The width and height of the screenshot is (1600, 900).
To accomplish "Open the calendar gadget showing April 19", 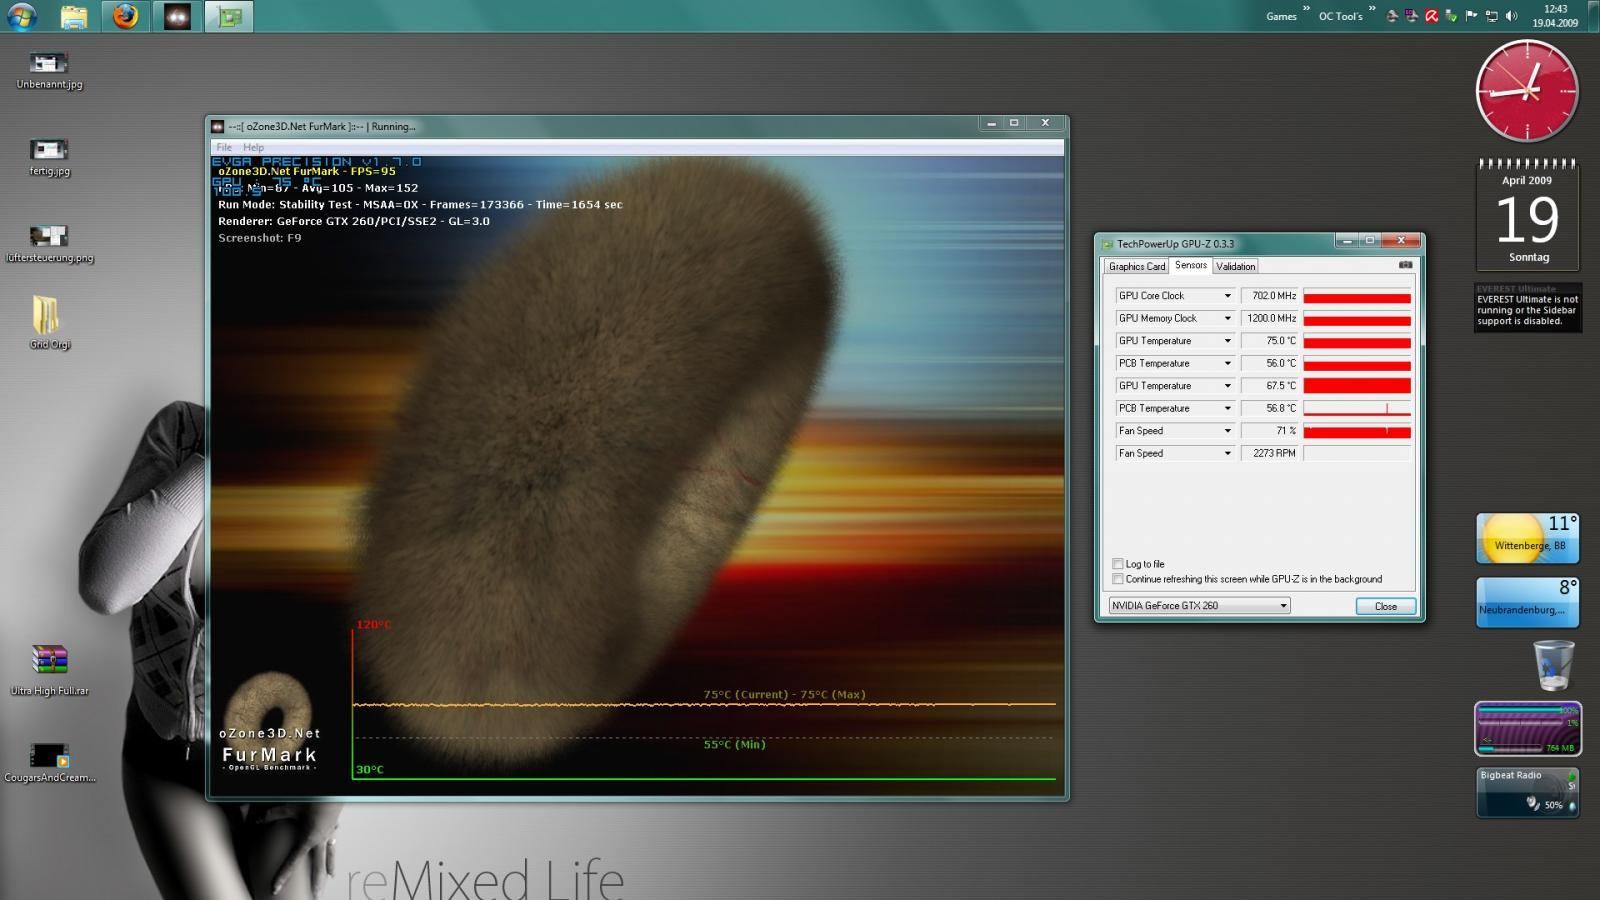I will [x=1527, y=214].
